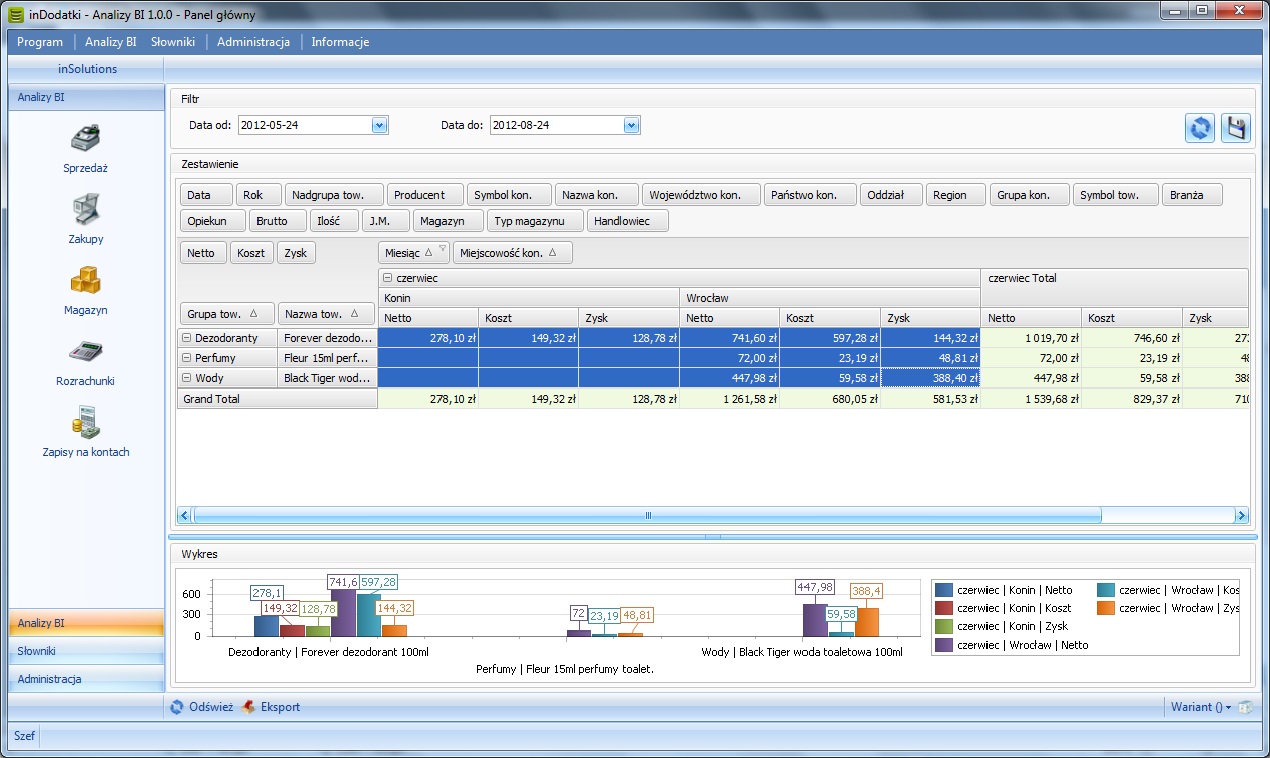Click the Region field button
This screenshot has width=1270, height=758.
tap(956, 195)
